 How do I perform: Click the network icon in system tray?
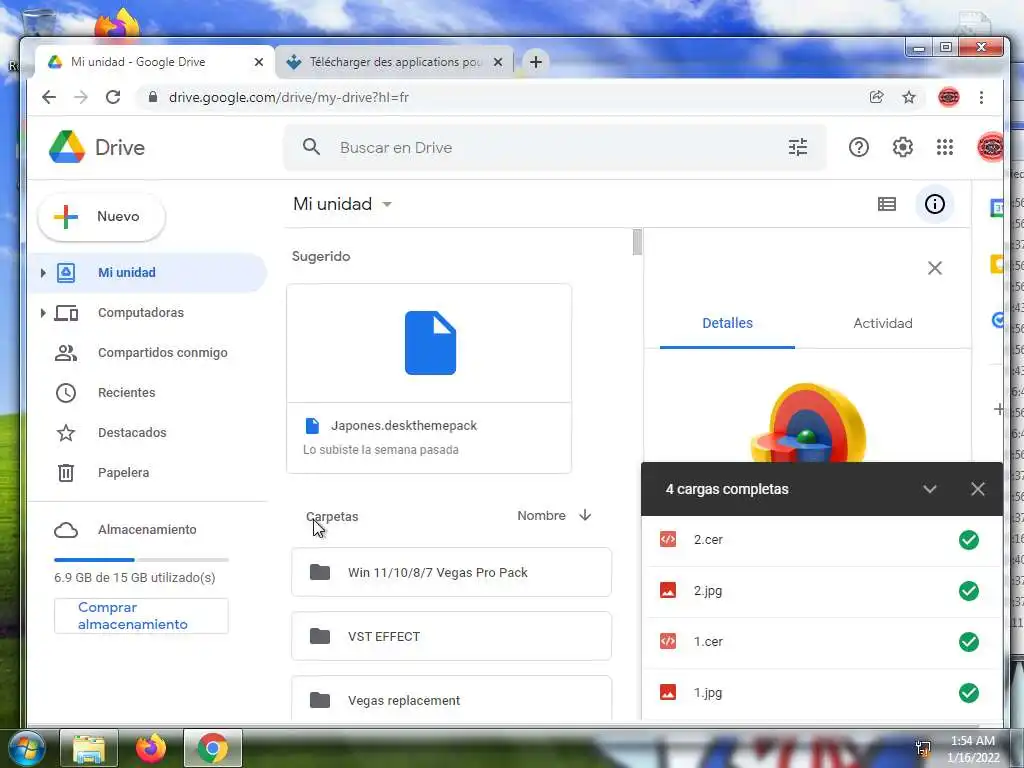click(923, 748)
